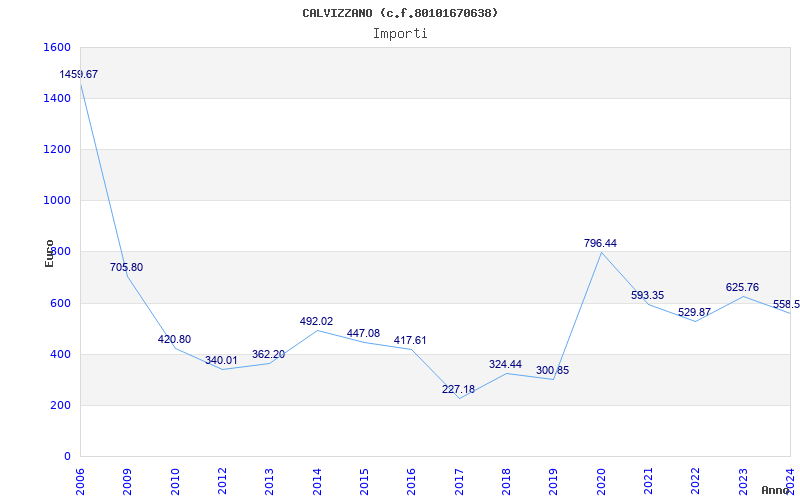Image resolution: width=800 pixels, height=500 pixels.
Task: Click the 529.87 data label
Action: [x=694, y=313]
